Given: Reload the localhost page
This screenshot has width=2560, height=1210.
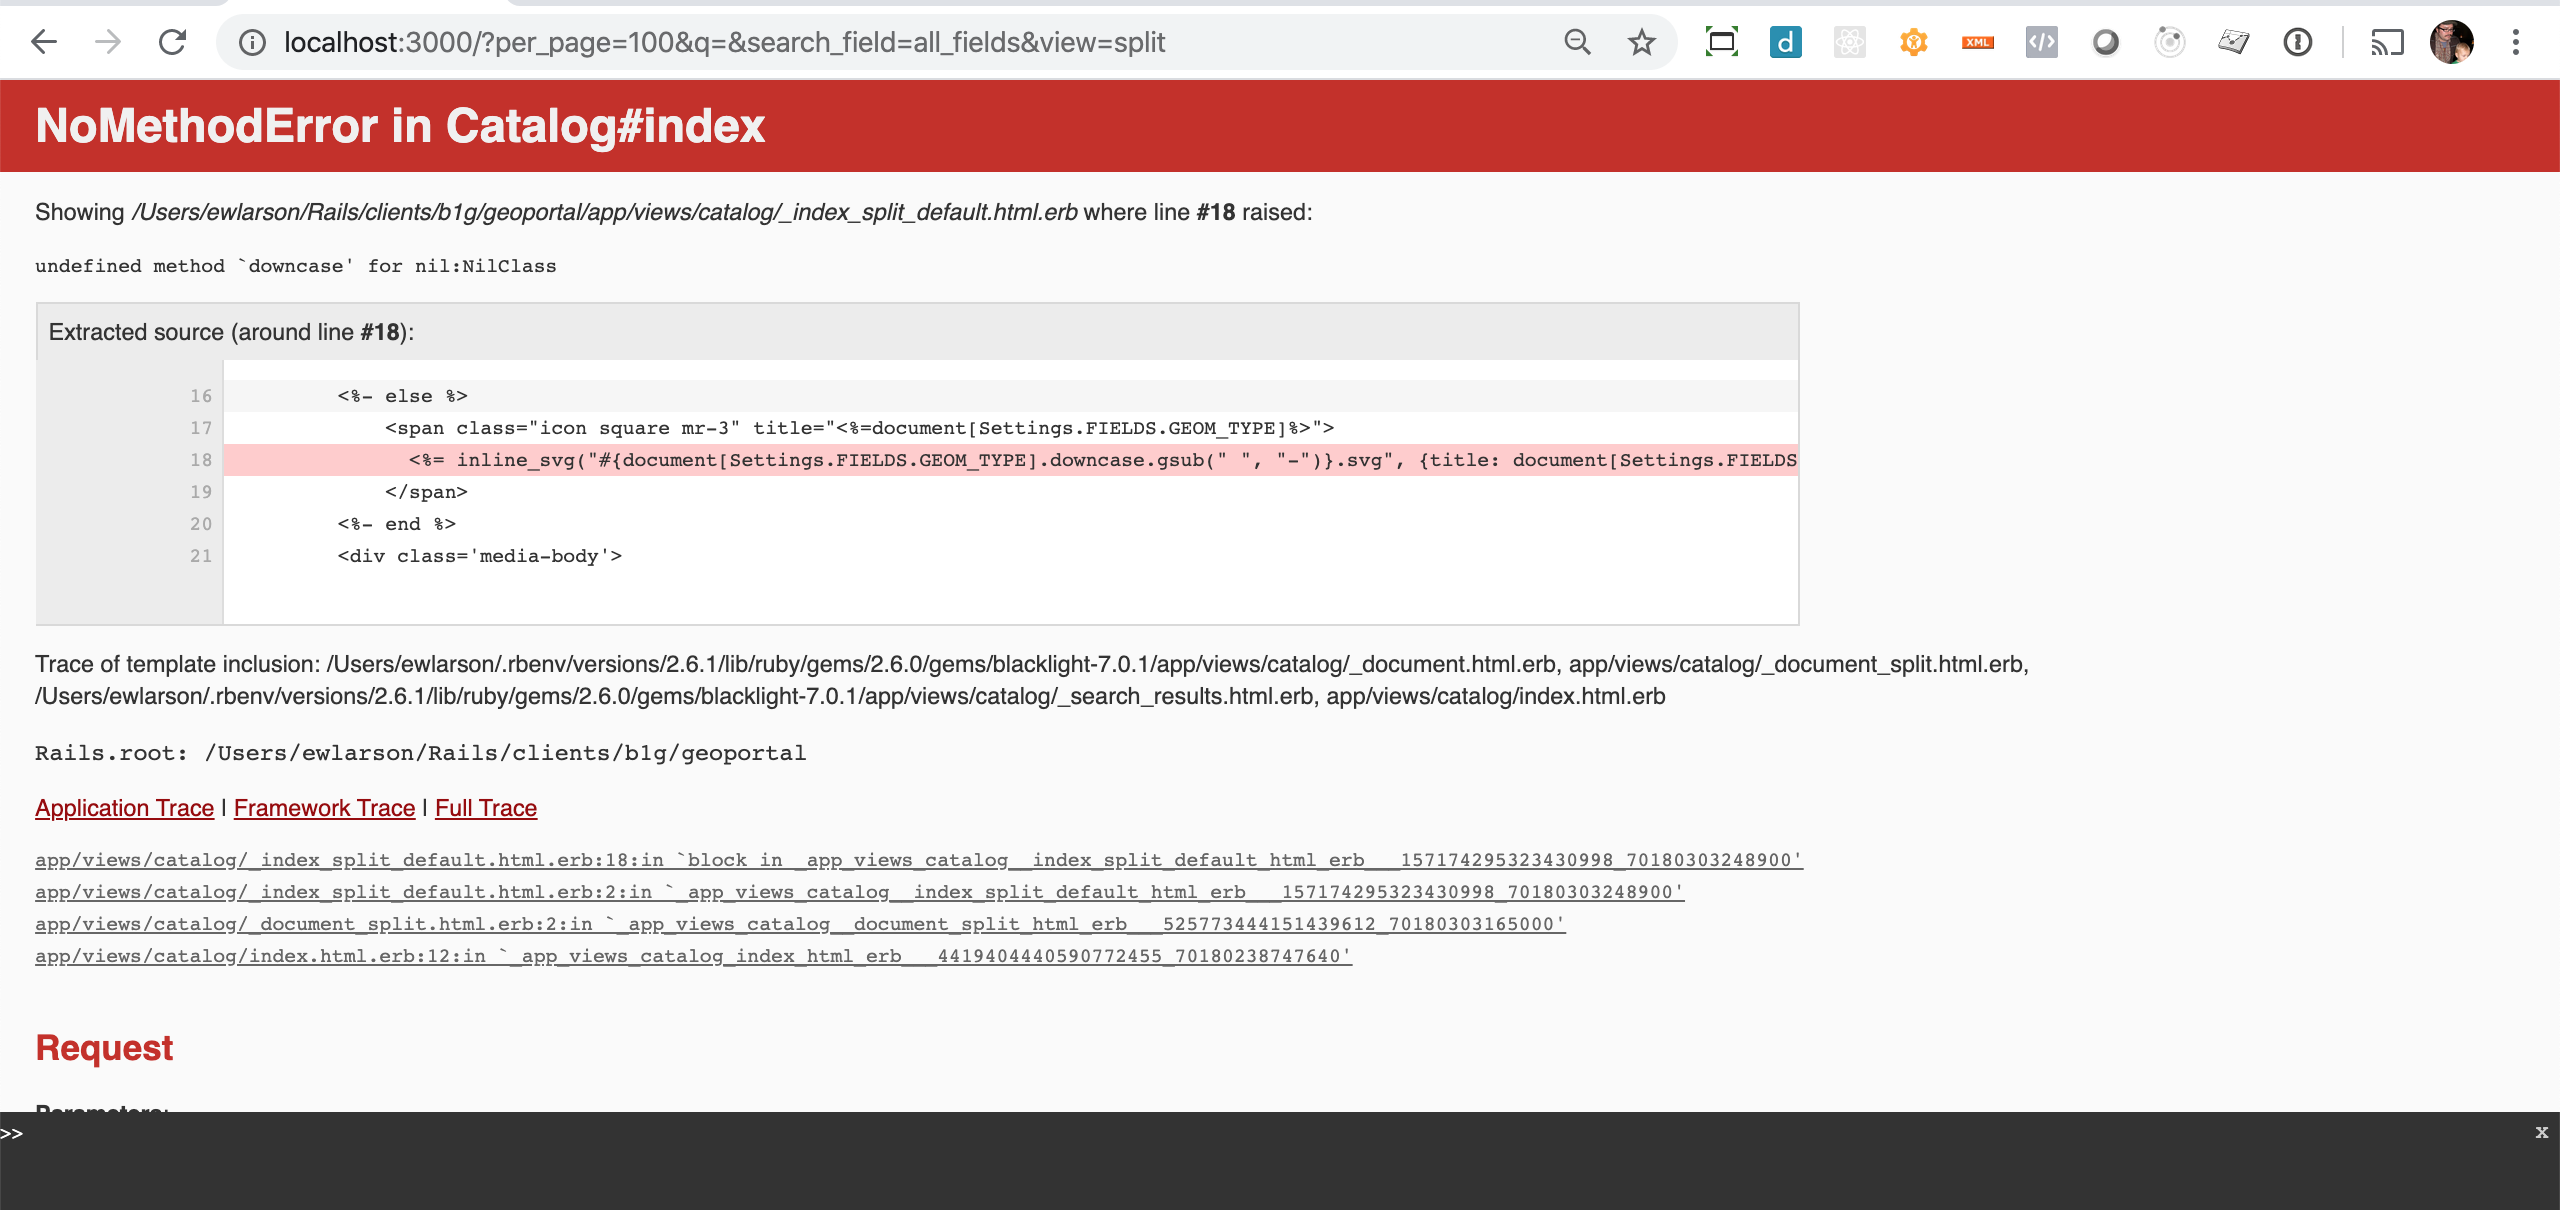Looking at the screenshot, I should point(172,42).
